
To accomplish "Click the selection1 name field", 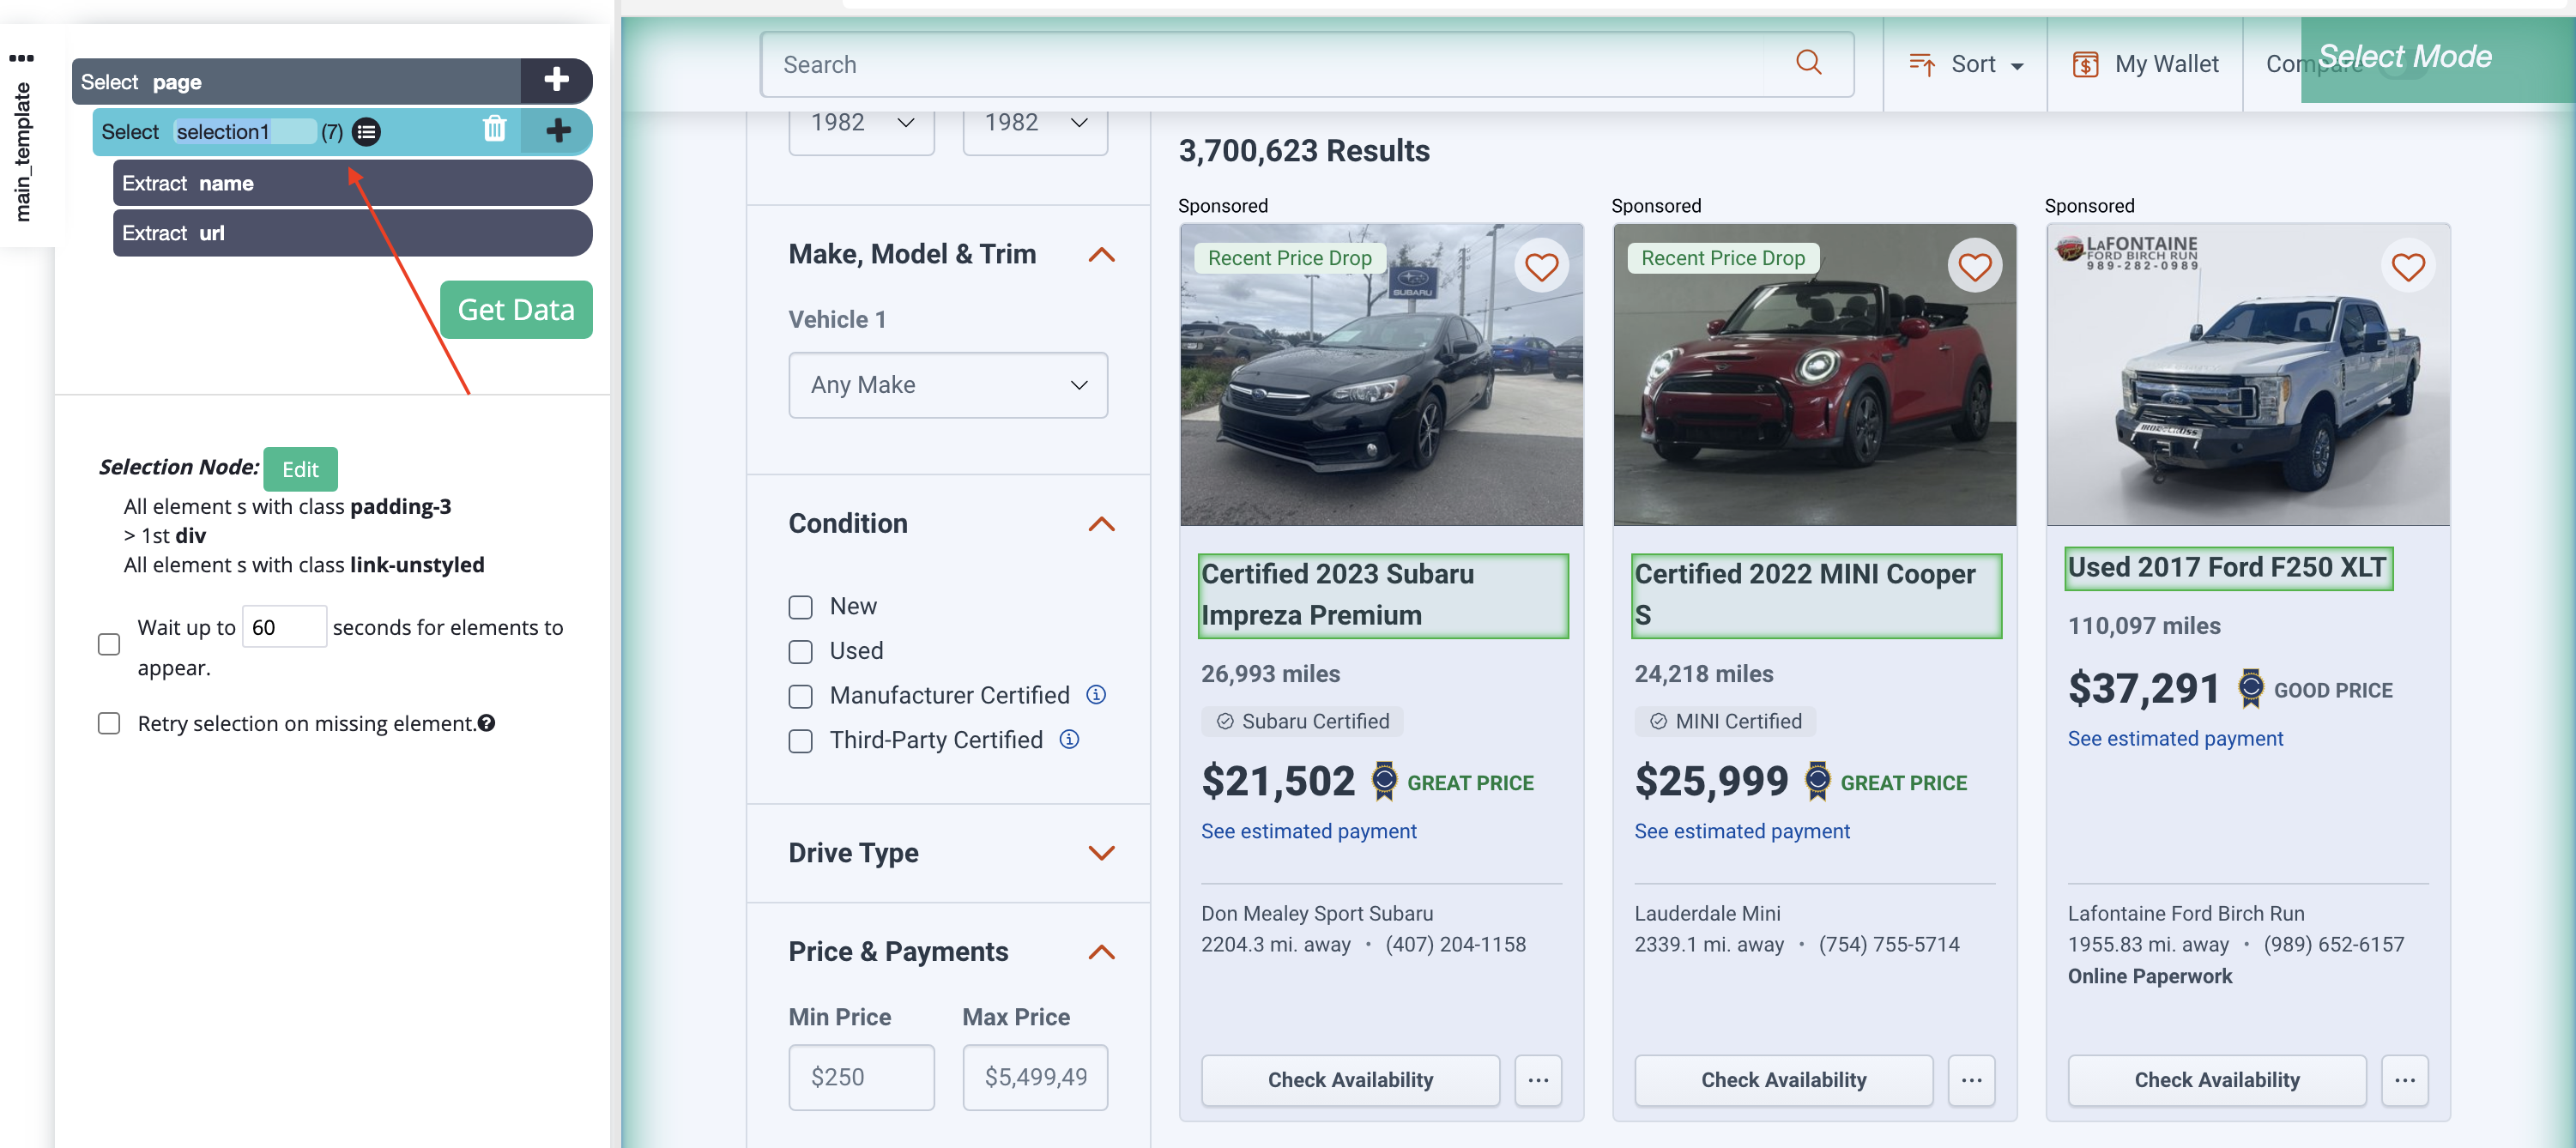I will (244, 132).
